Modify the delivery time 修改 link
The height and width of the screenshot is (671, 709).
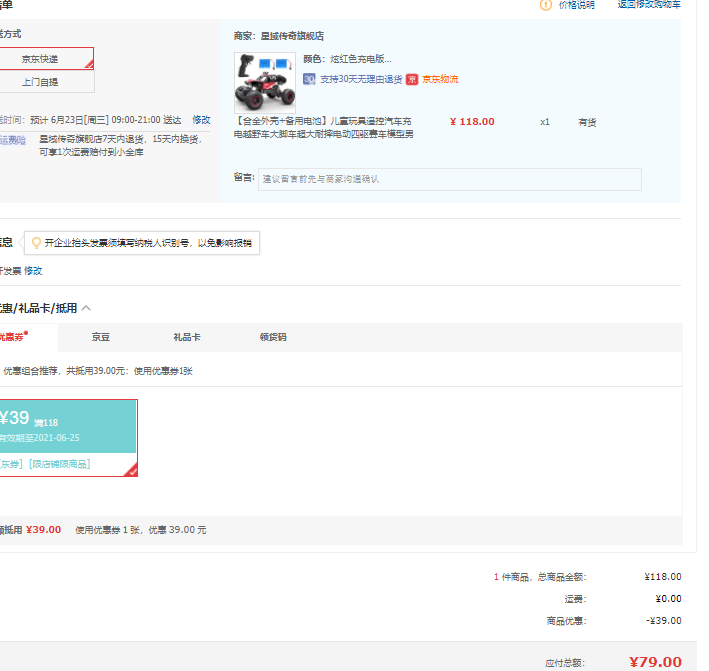pyautogui.click(x=201, y=120)
